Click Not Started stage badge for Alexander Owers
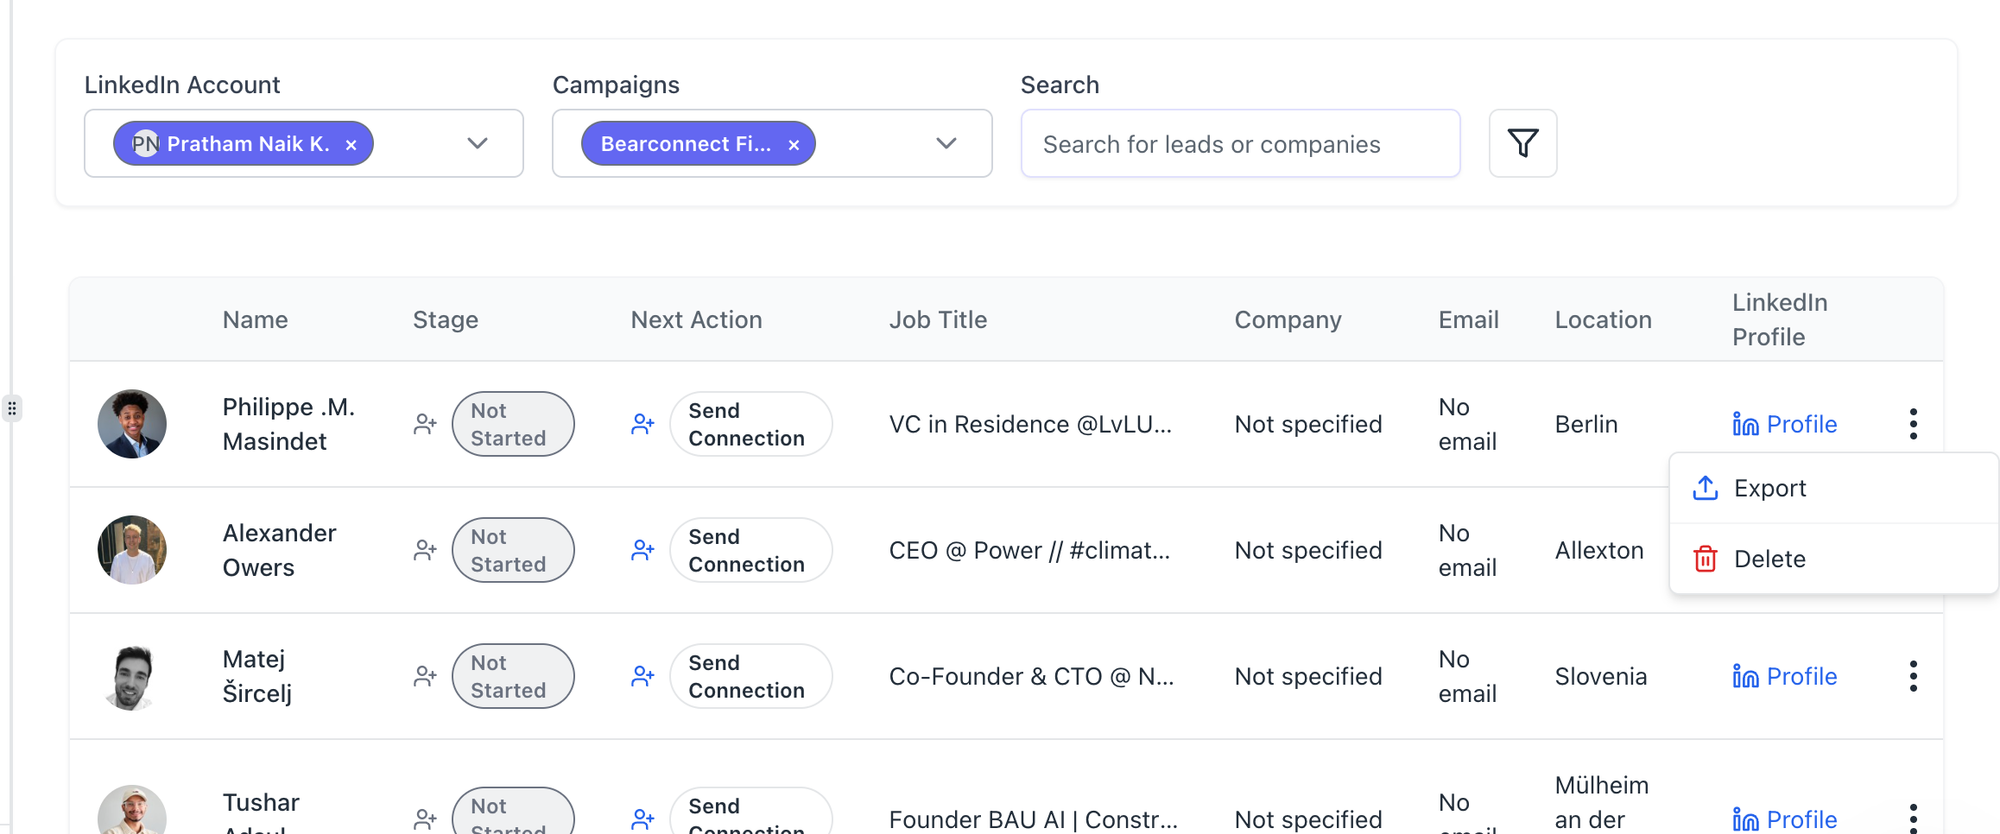The width and height of the screenshot is (2000, 834). pyautogui.click(x=512, y=550)
